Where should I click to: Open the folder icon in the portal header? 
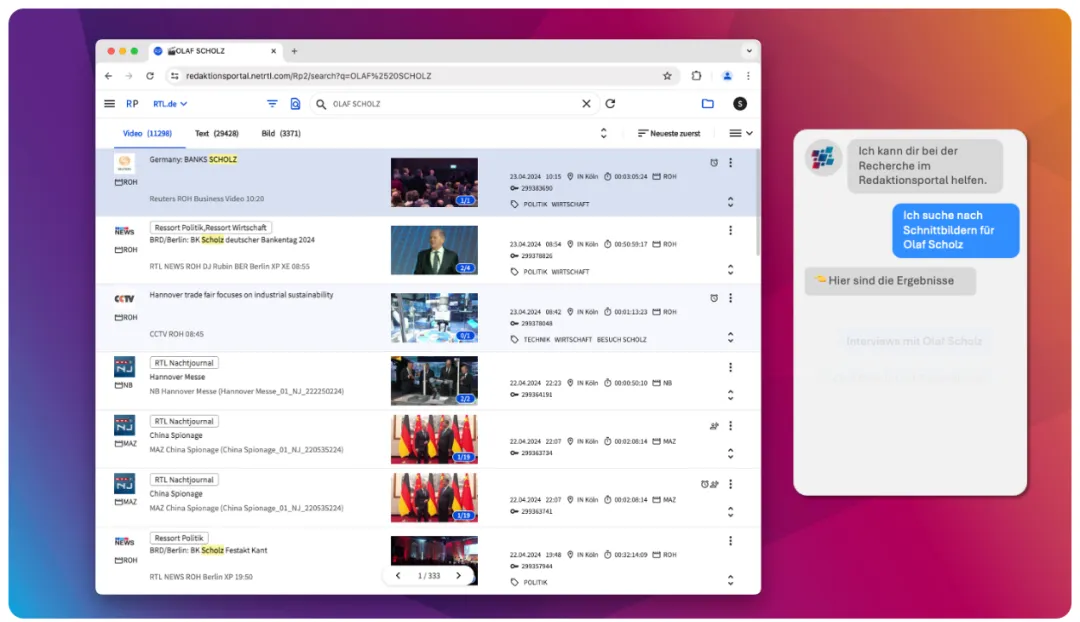[x=707, y=104]
